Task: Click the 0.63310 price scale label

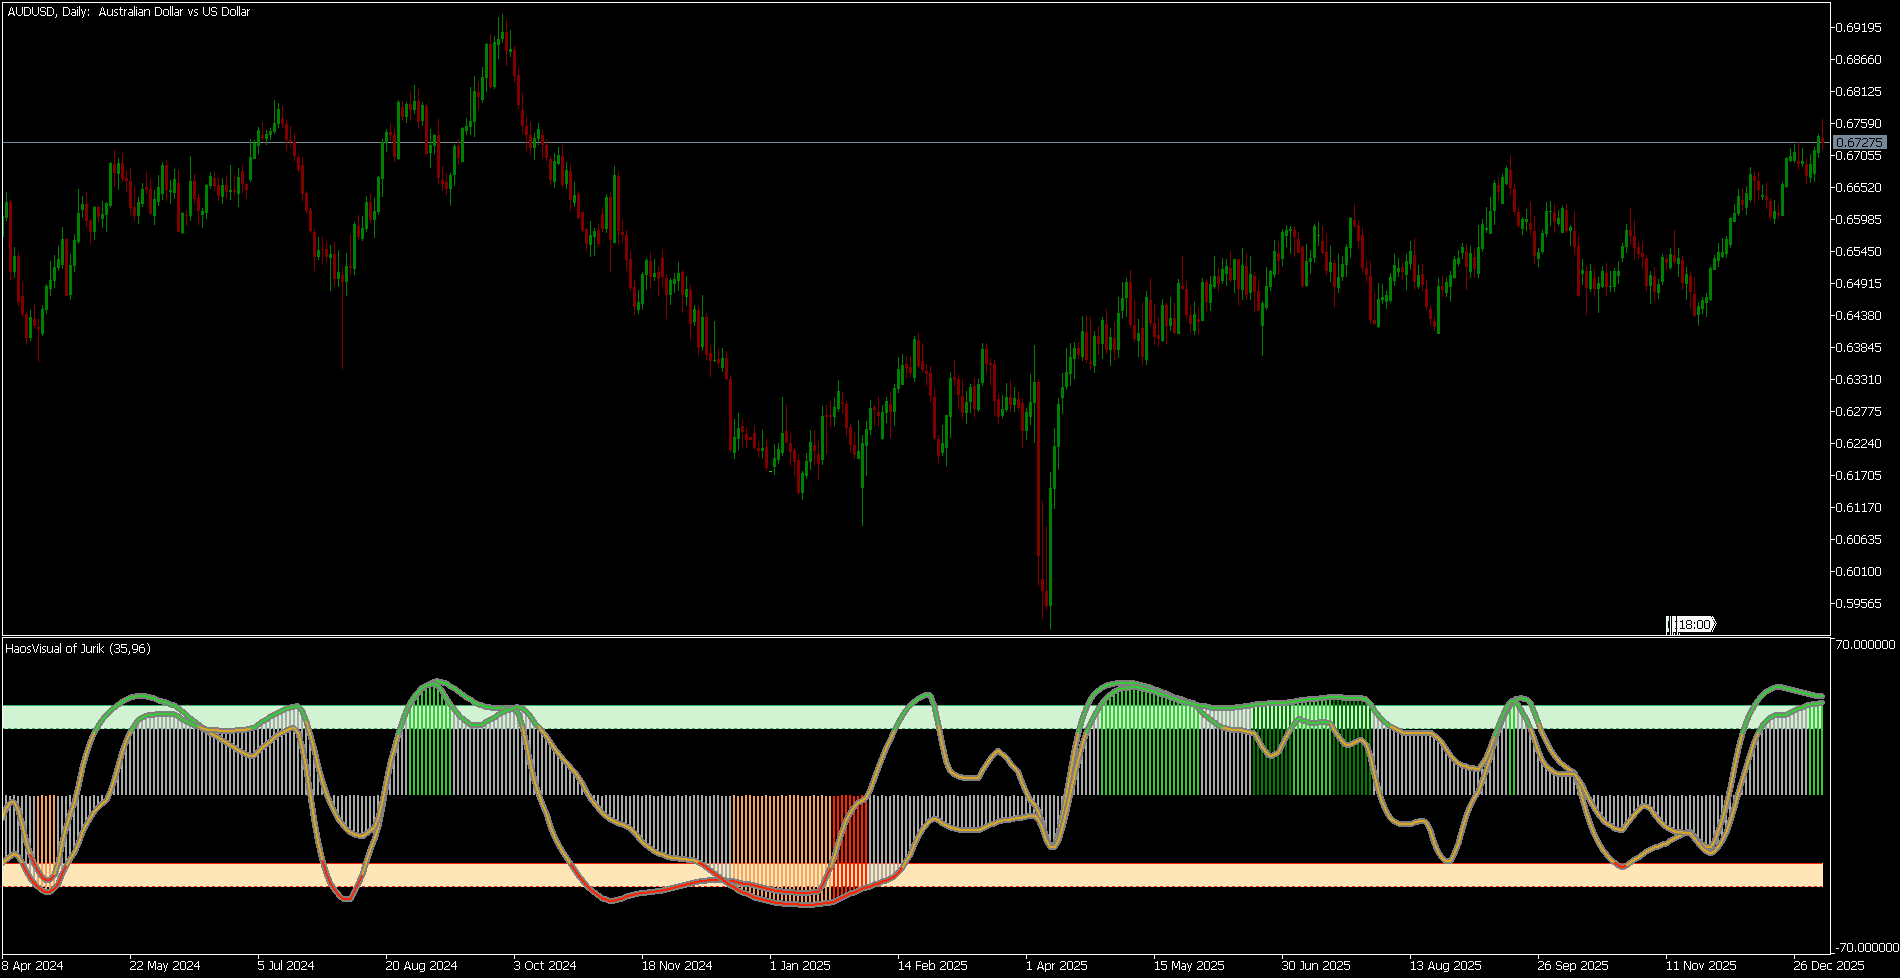Action: (x=1860, y=379)
